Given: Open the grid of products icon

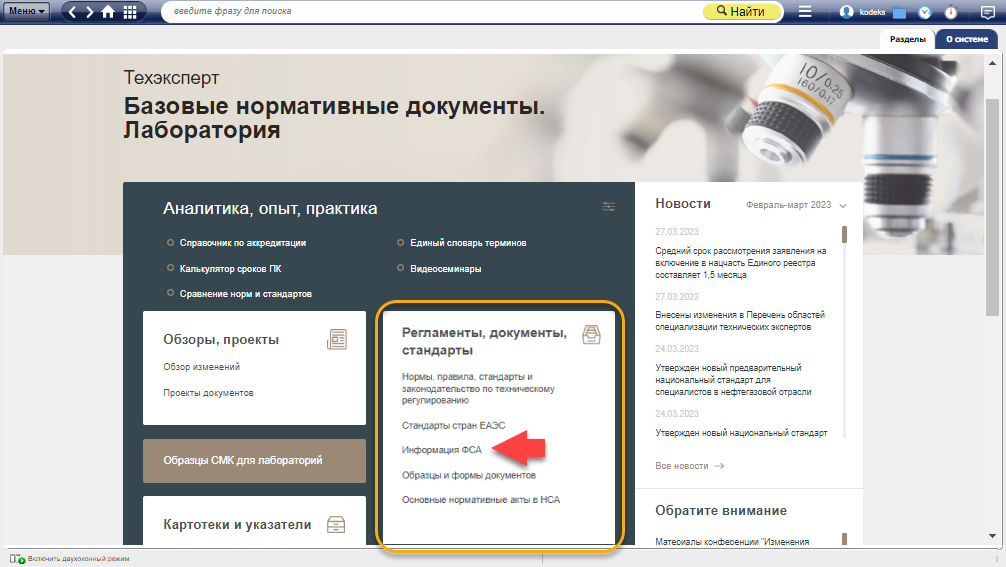Looking at the screenshot, I should tap(130, 12).
